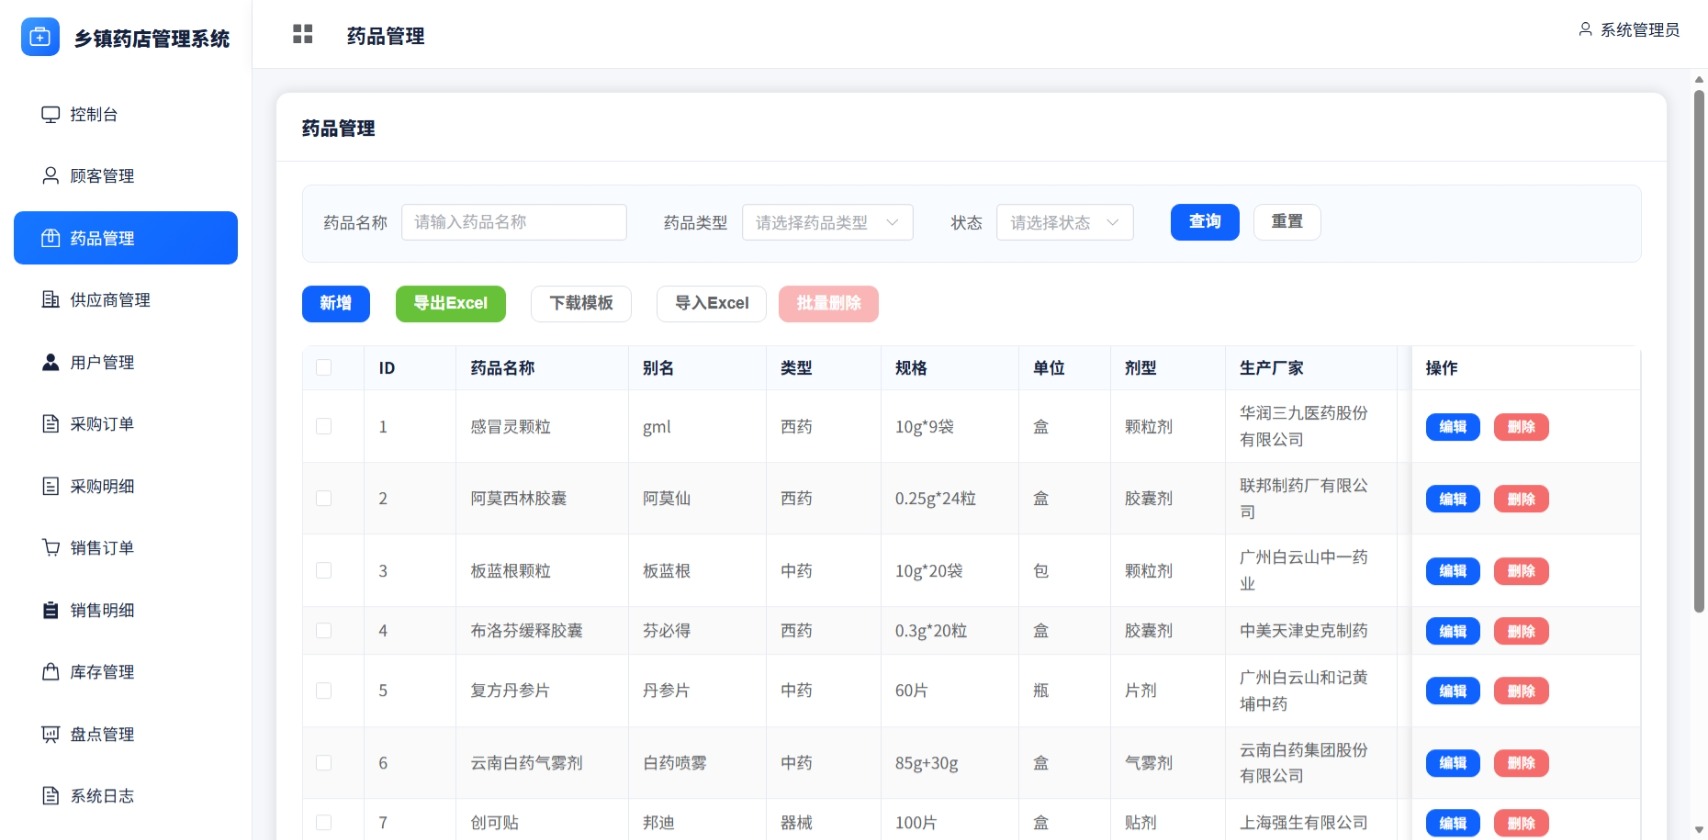Image resolution: width=1708 pixels, height=840 pixels.
Task: Edit the 云南白药气雾剂 row
Action: coord(1452,763)
